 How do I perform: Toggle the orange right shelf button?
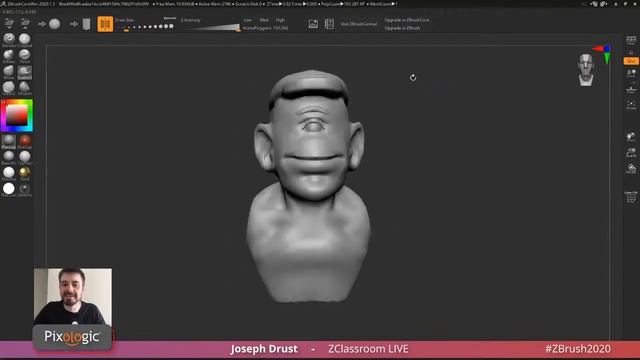[631, 61]
